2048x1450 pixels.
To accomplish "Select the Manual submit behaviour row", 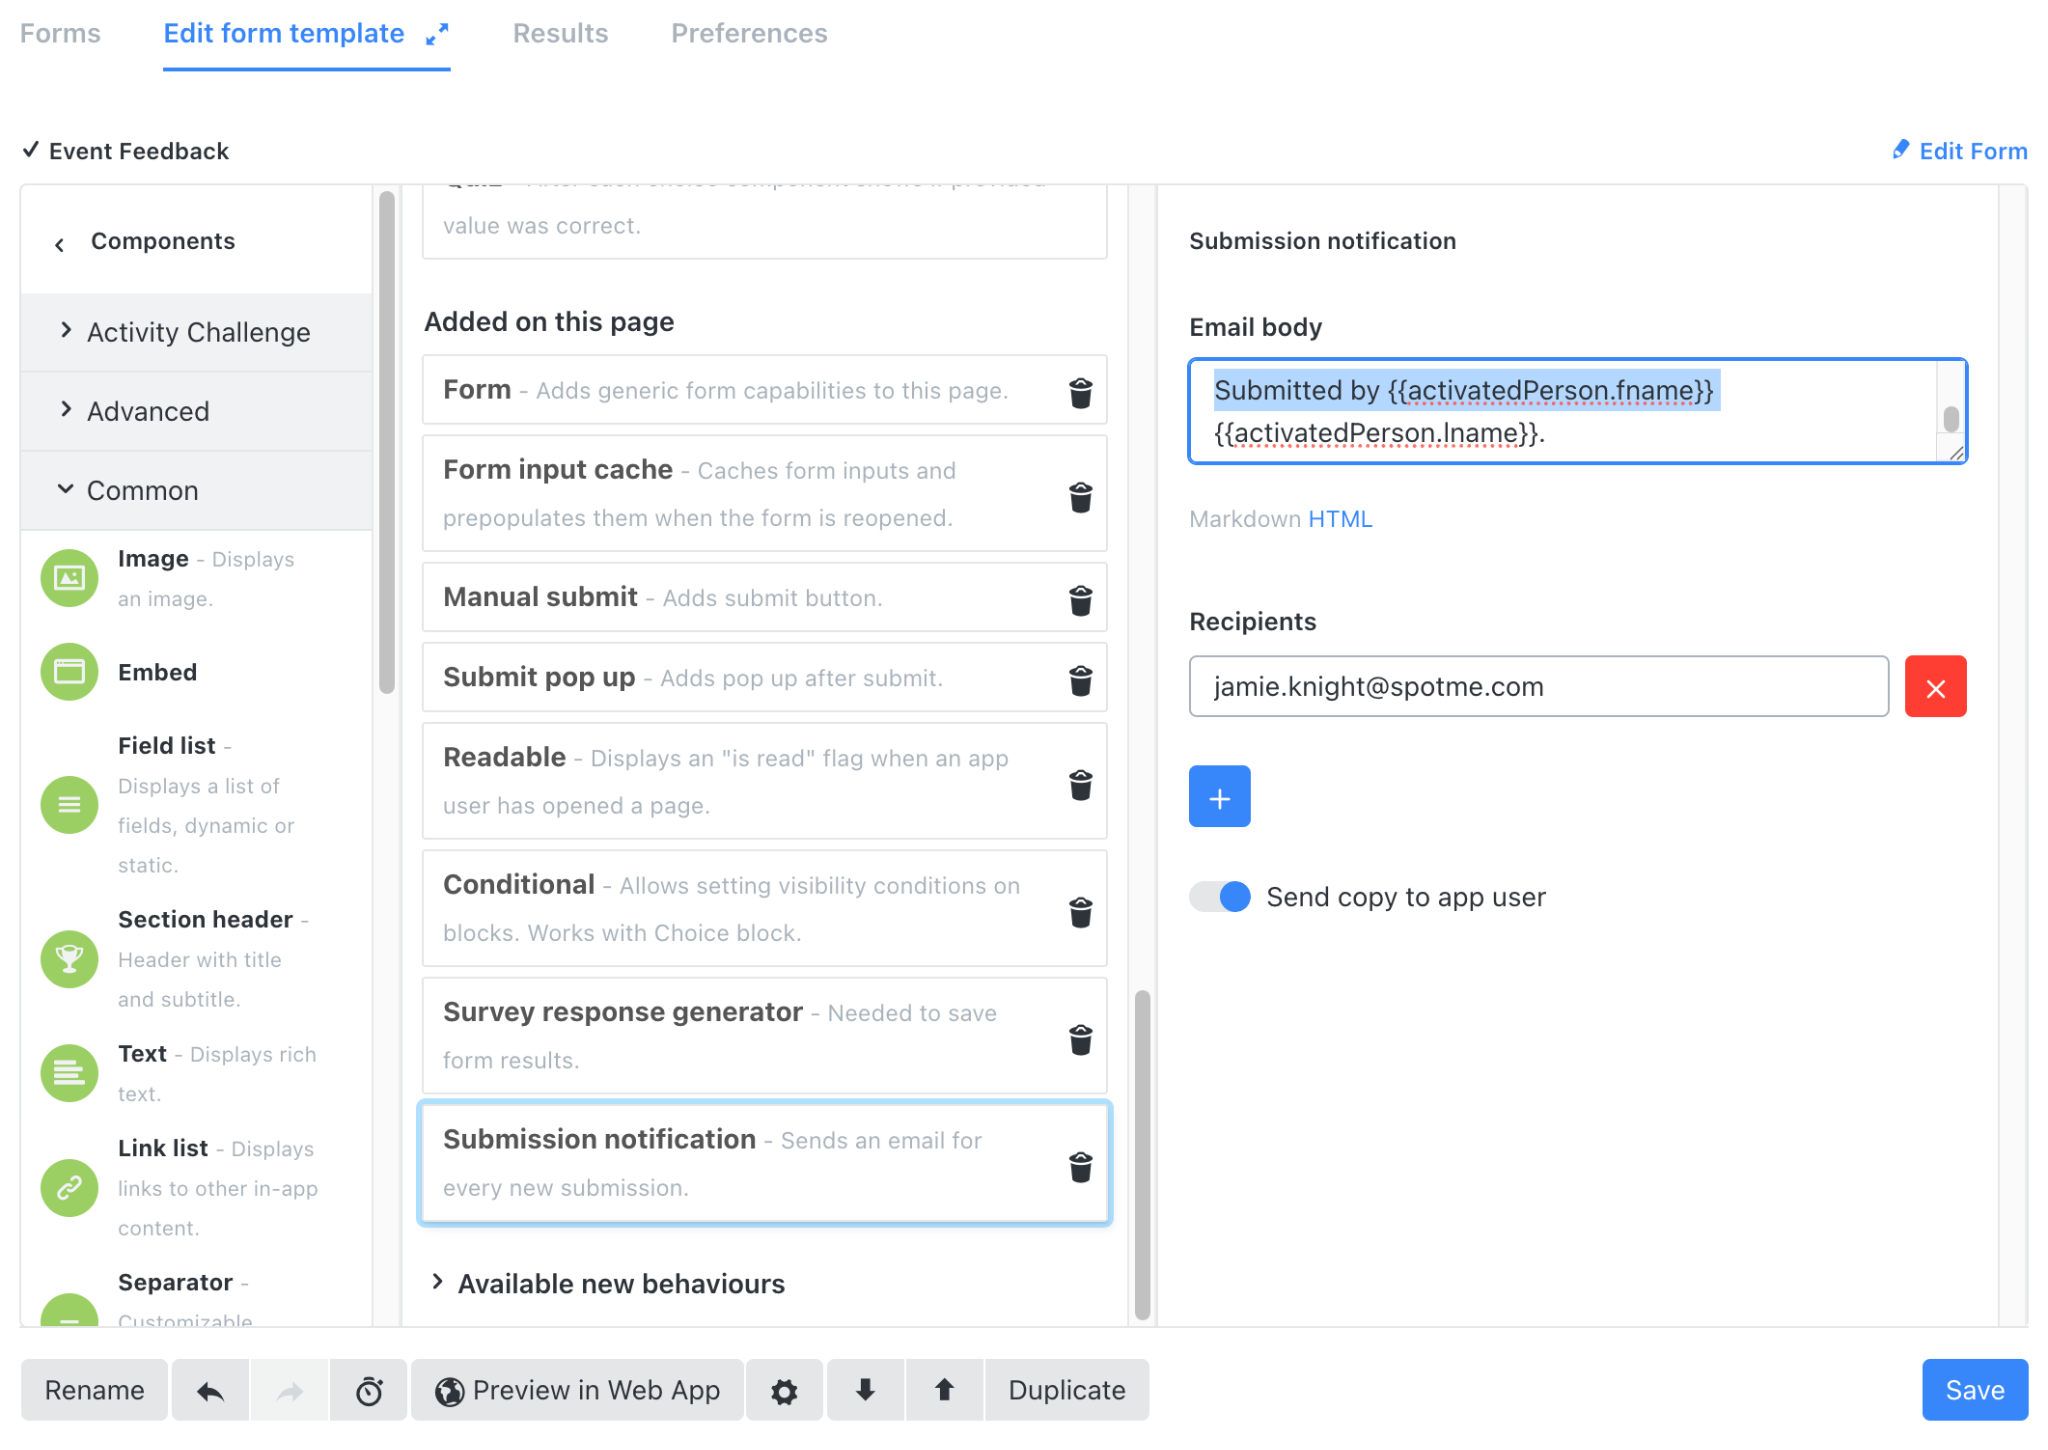I will coord(764,597).
